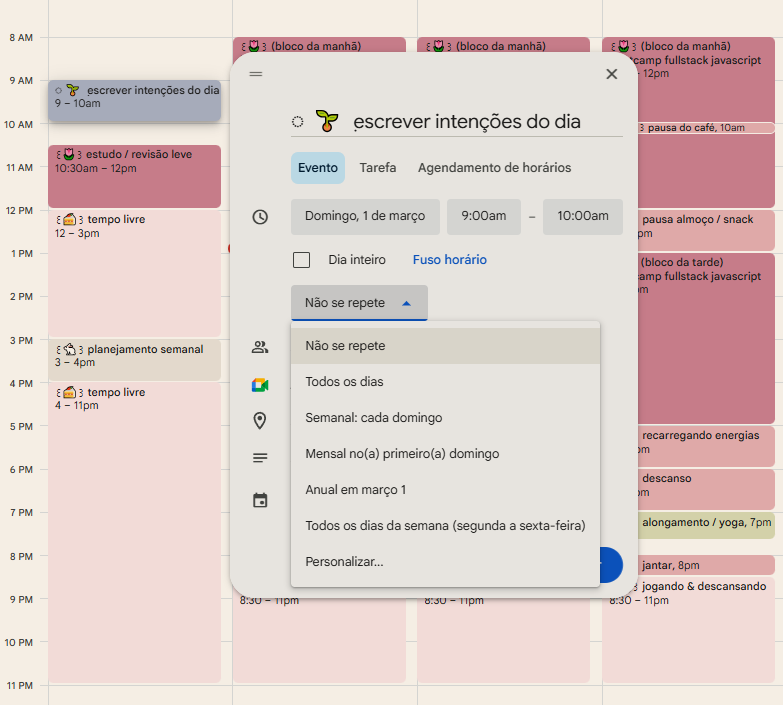Click the cake emoji on 12 – 3pm event
This screenshot has height=705, width=783.
(69, 219)
